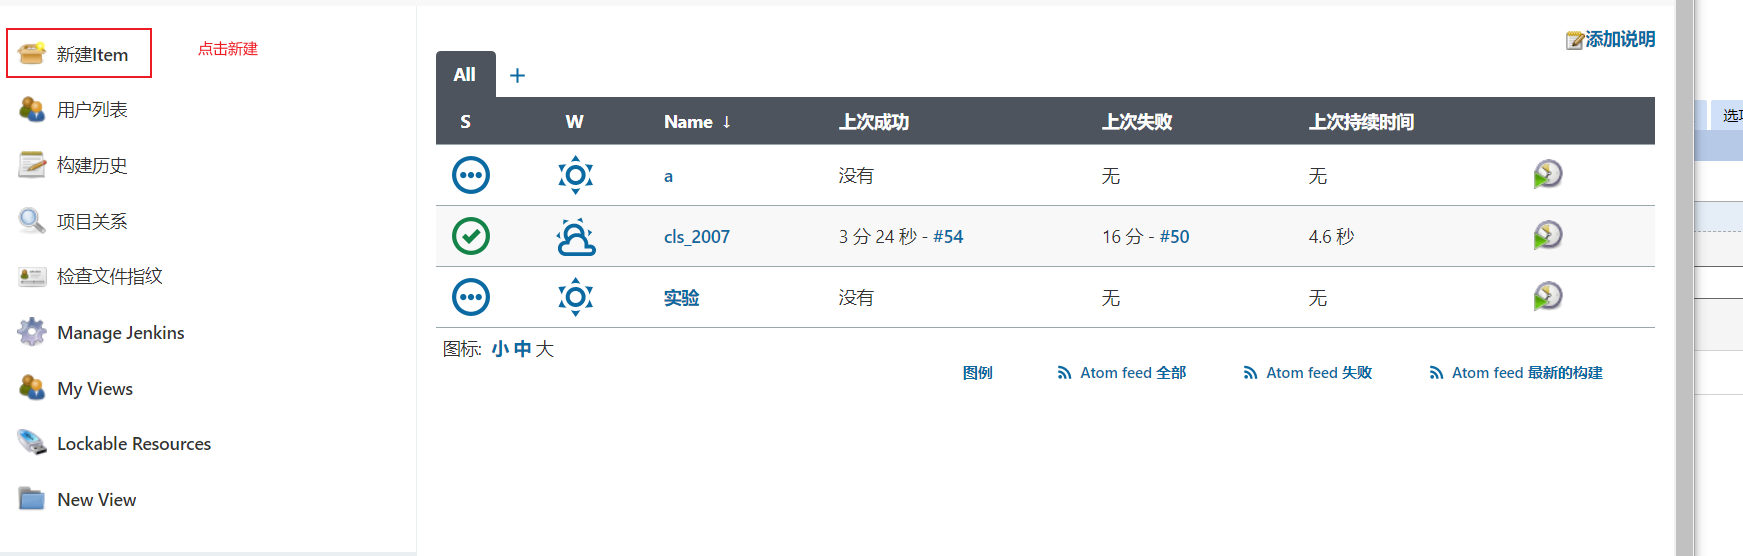The height and width of the screenshot is (556, 1743).
Task: Click the Manage Jenkins gear icon
Action: [x=32, y=332]
